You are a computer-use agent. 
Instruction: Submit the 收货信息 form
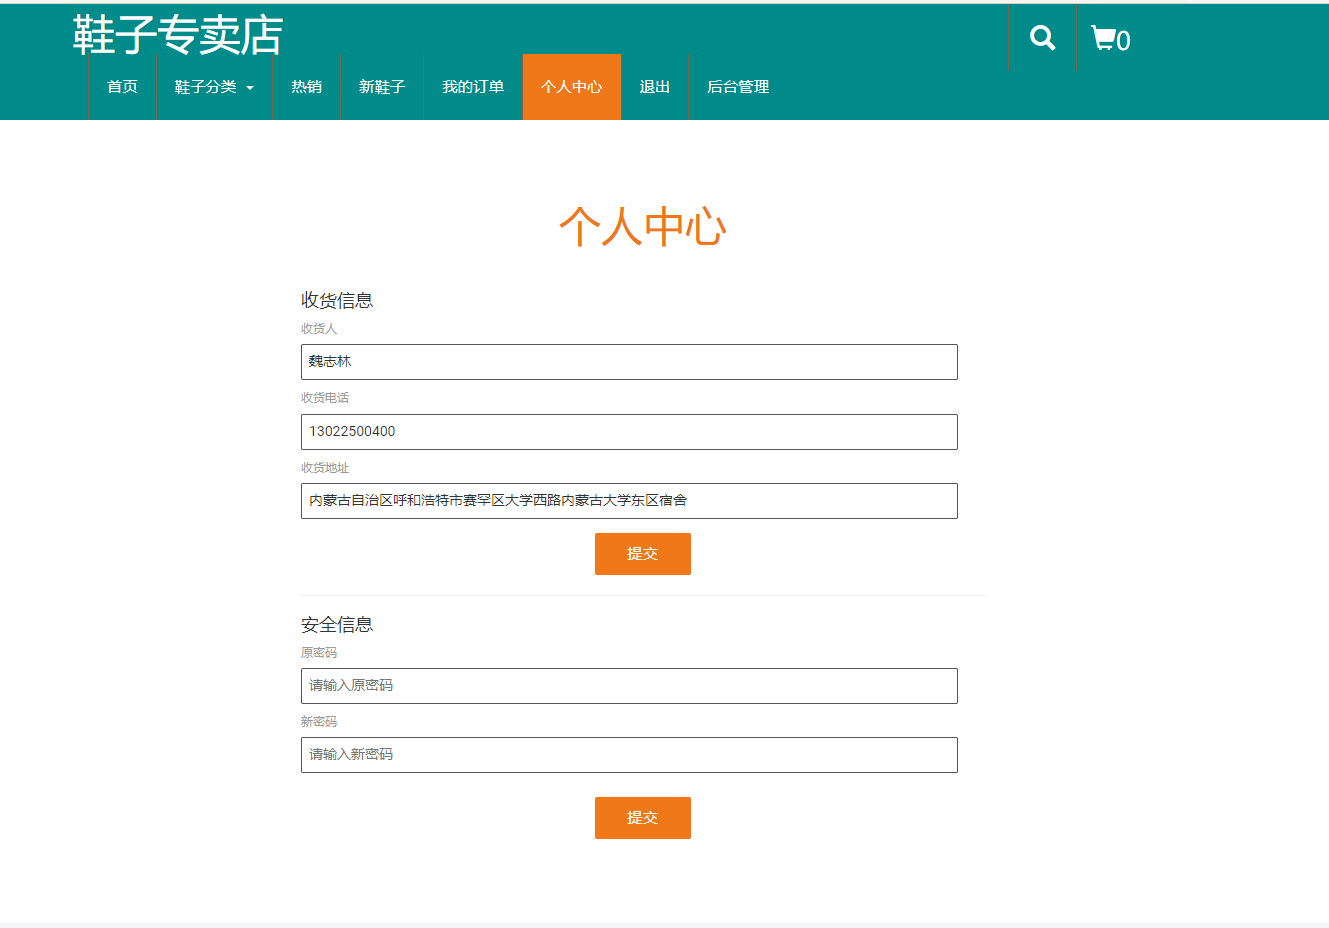click(643, 554)
